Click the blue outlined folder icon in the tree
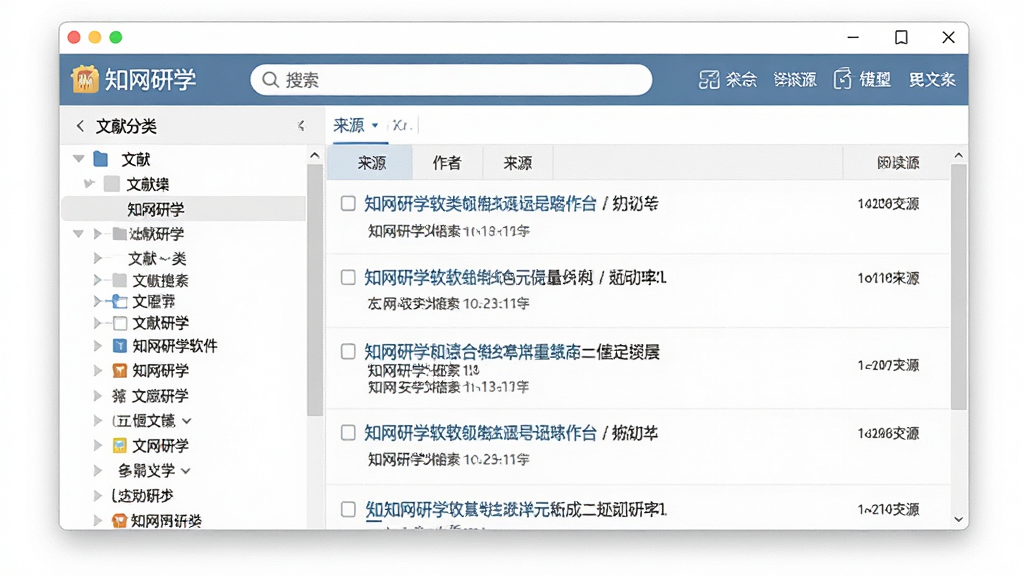This screenshot has height=576, width=1024. 119,301
